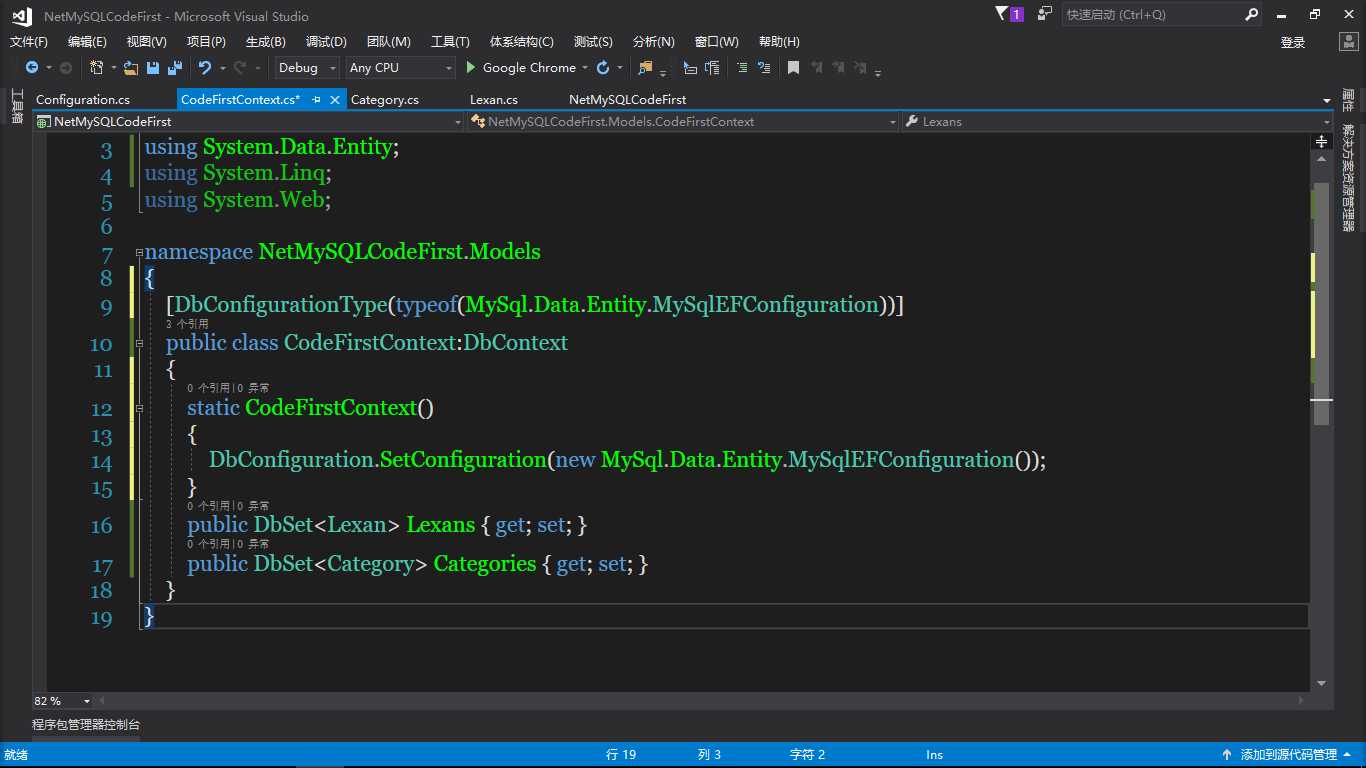Click the CodeLens references above the Lexans property
The image size is (1366, 768).
(209, 506)
